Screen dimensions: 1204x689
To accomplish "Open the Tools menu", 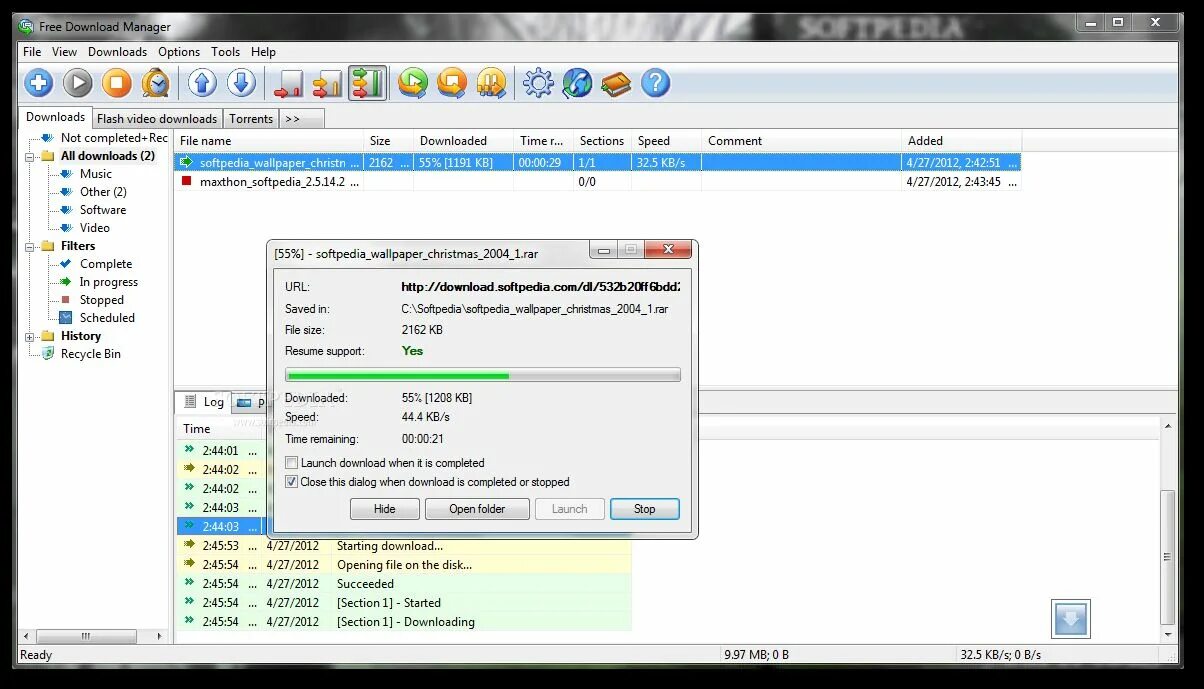I will click(x=226, y=52).
